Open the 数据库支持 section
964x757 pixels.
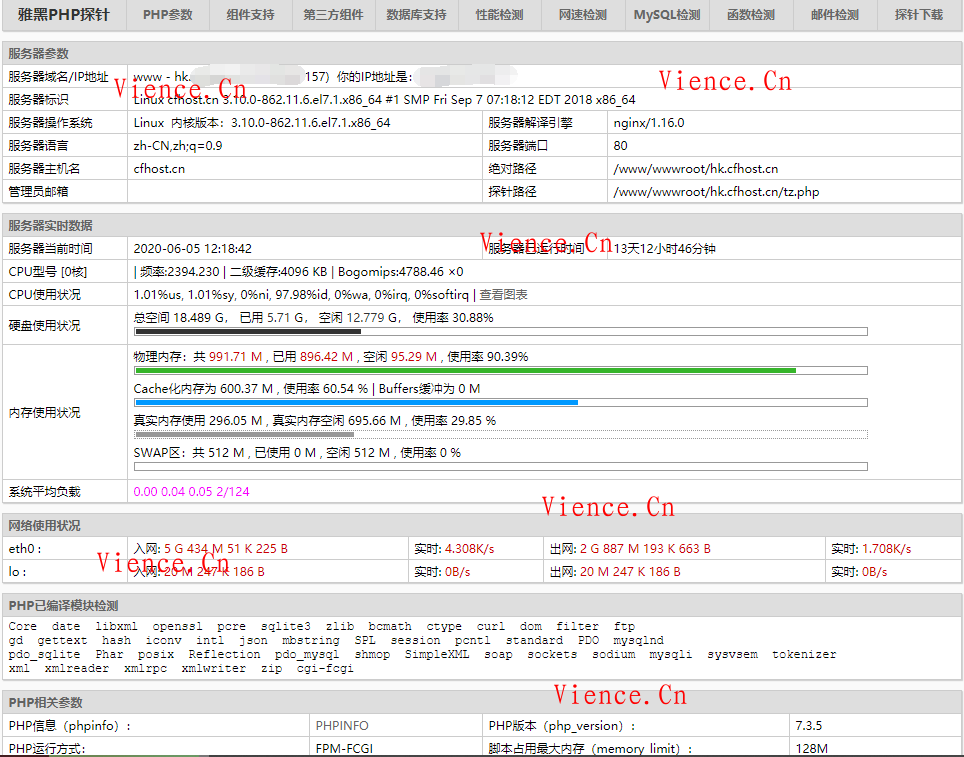pos(416,15)
